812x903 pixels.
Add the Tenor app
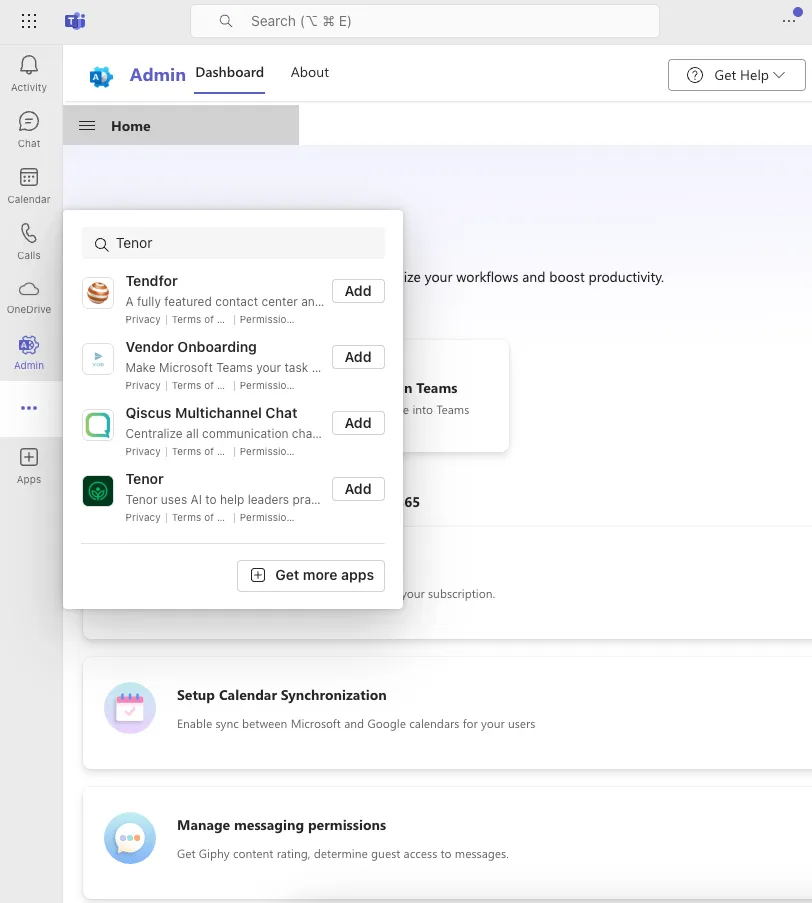pos(358,489)
